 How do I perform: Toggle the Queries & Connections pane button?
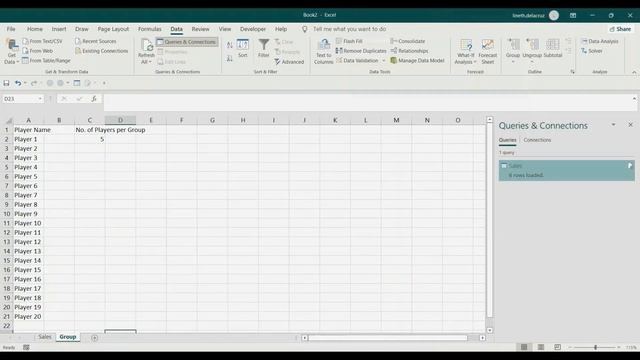tap(187, 42)
